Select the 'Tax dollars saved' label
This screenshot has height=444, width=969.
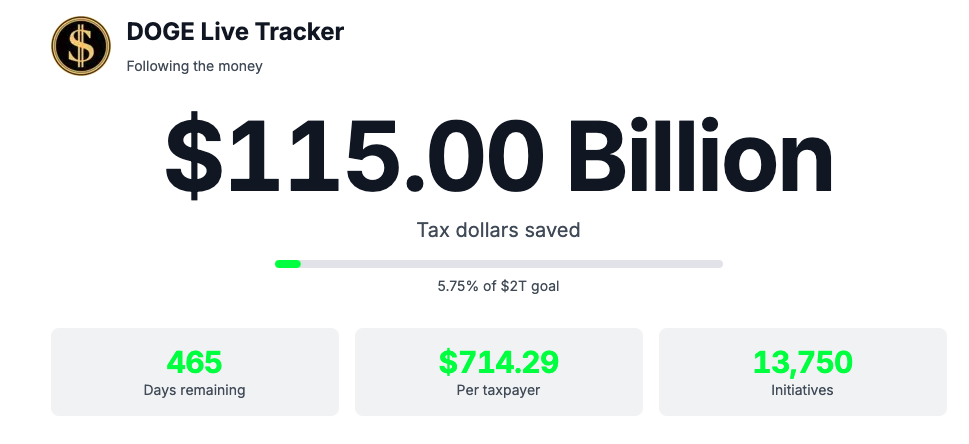(498, 230)
